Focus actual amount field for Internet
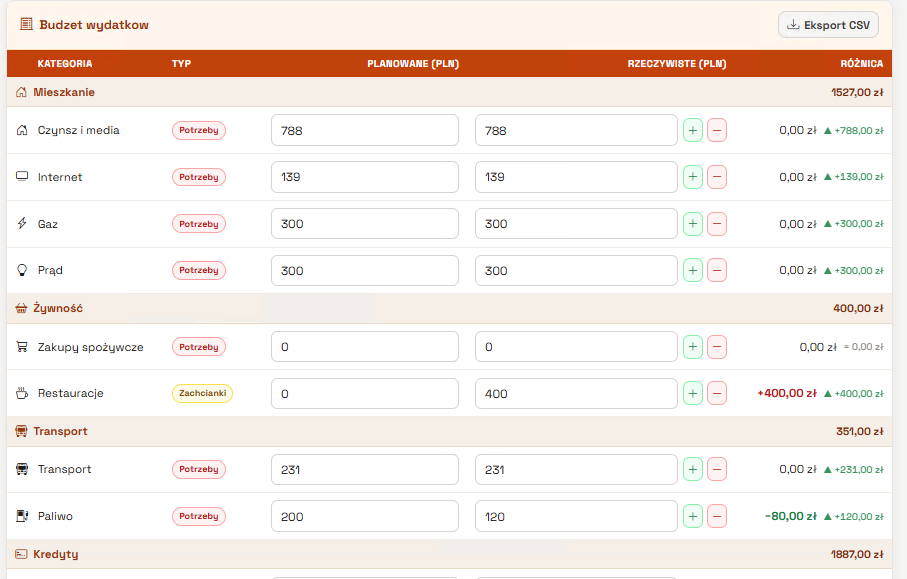The image size is (907, 579). coord(576,177)
